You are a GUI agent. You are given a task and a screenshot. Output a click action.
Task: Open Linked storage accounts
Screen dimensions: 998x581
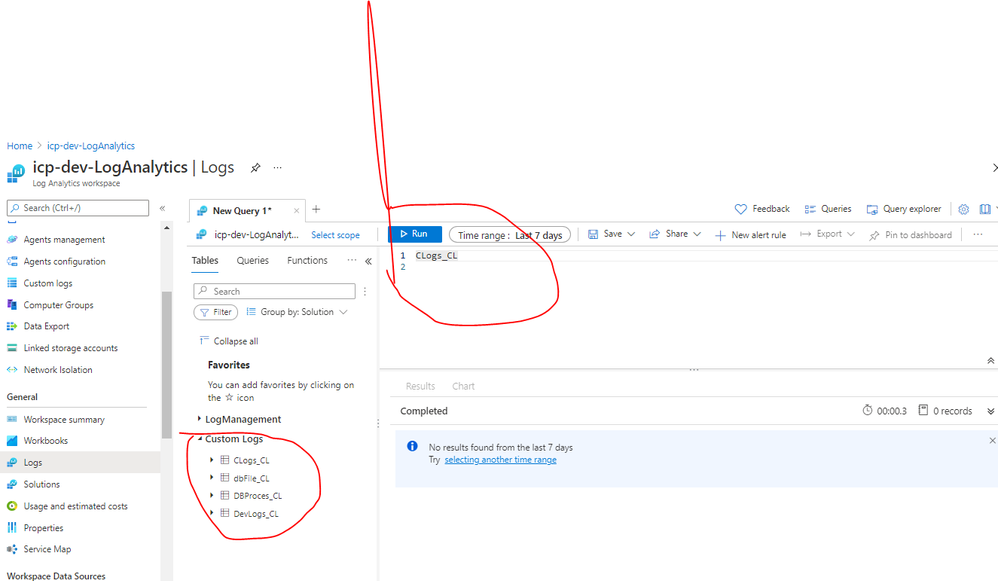[x=71, y=348]
